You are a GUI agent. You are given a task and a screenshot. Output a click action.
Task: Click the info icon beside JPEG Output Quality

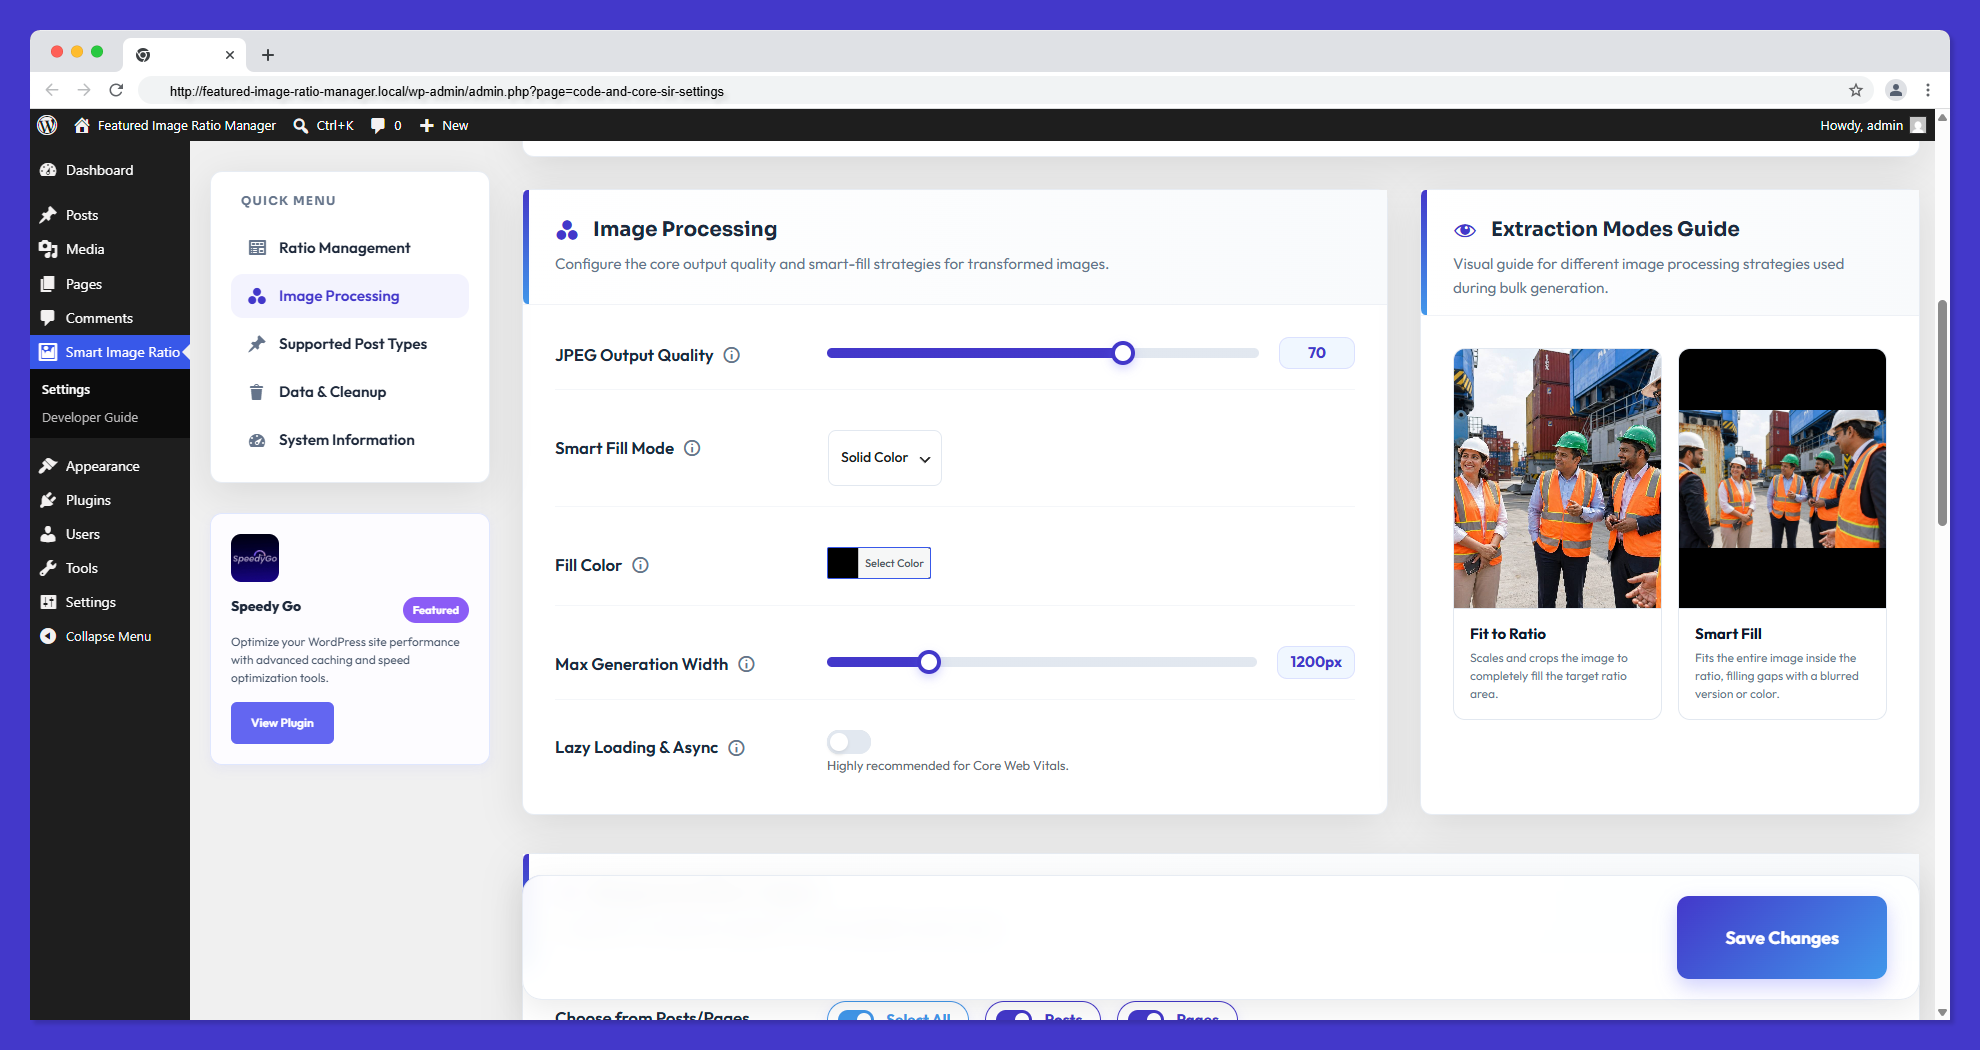pos(732,355)
